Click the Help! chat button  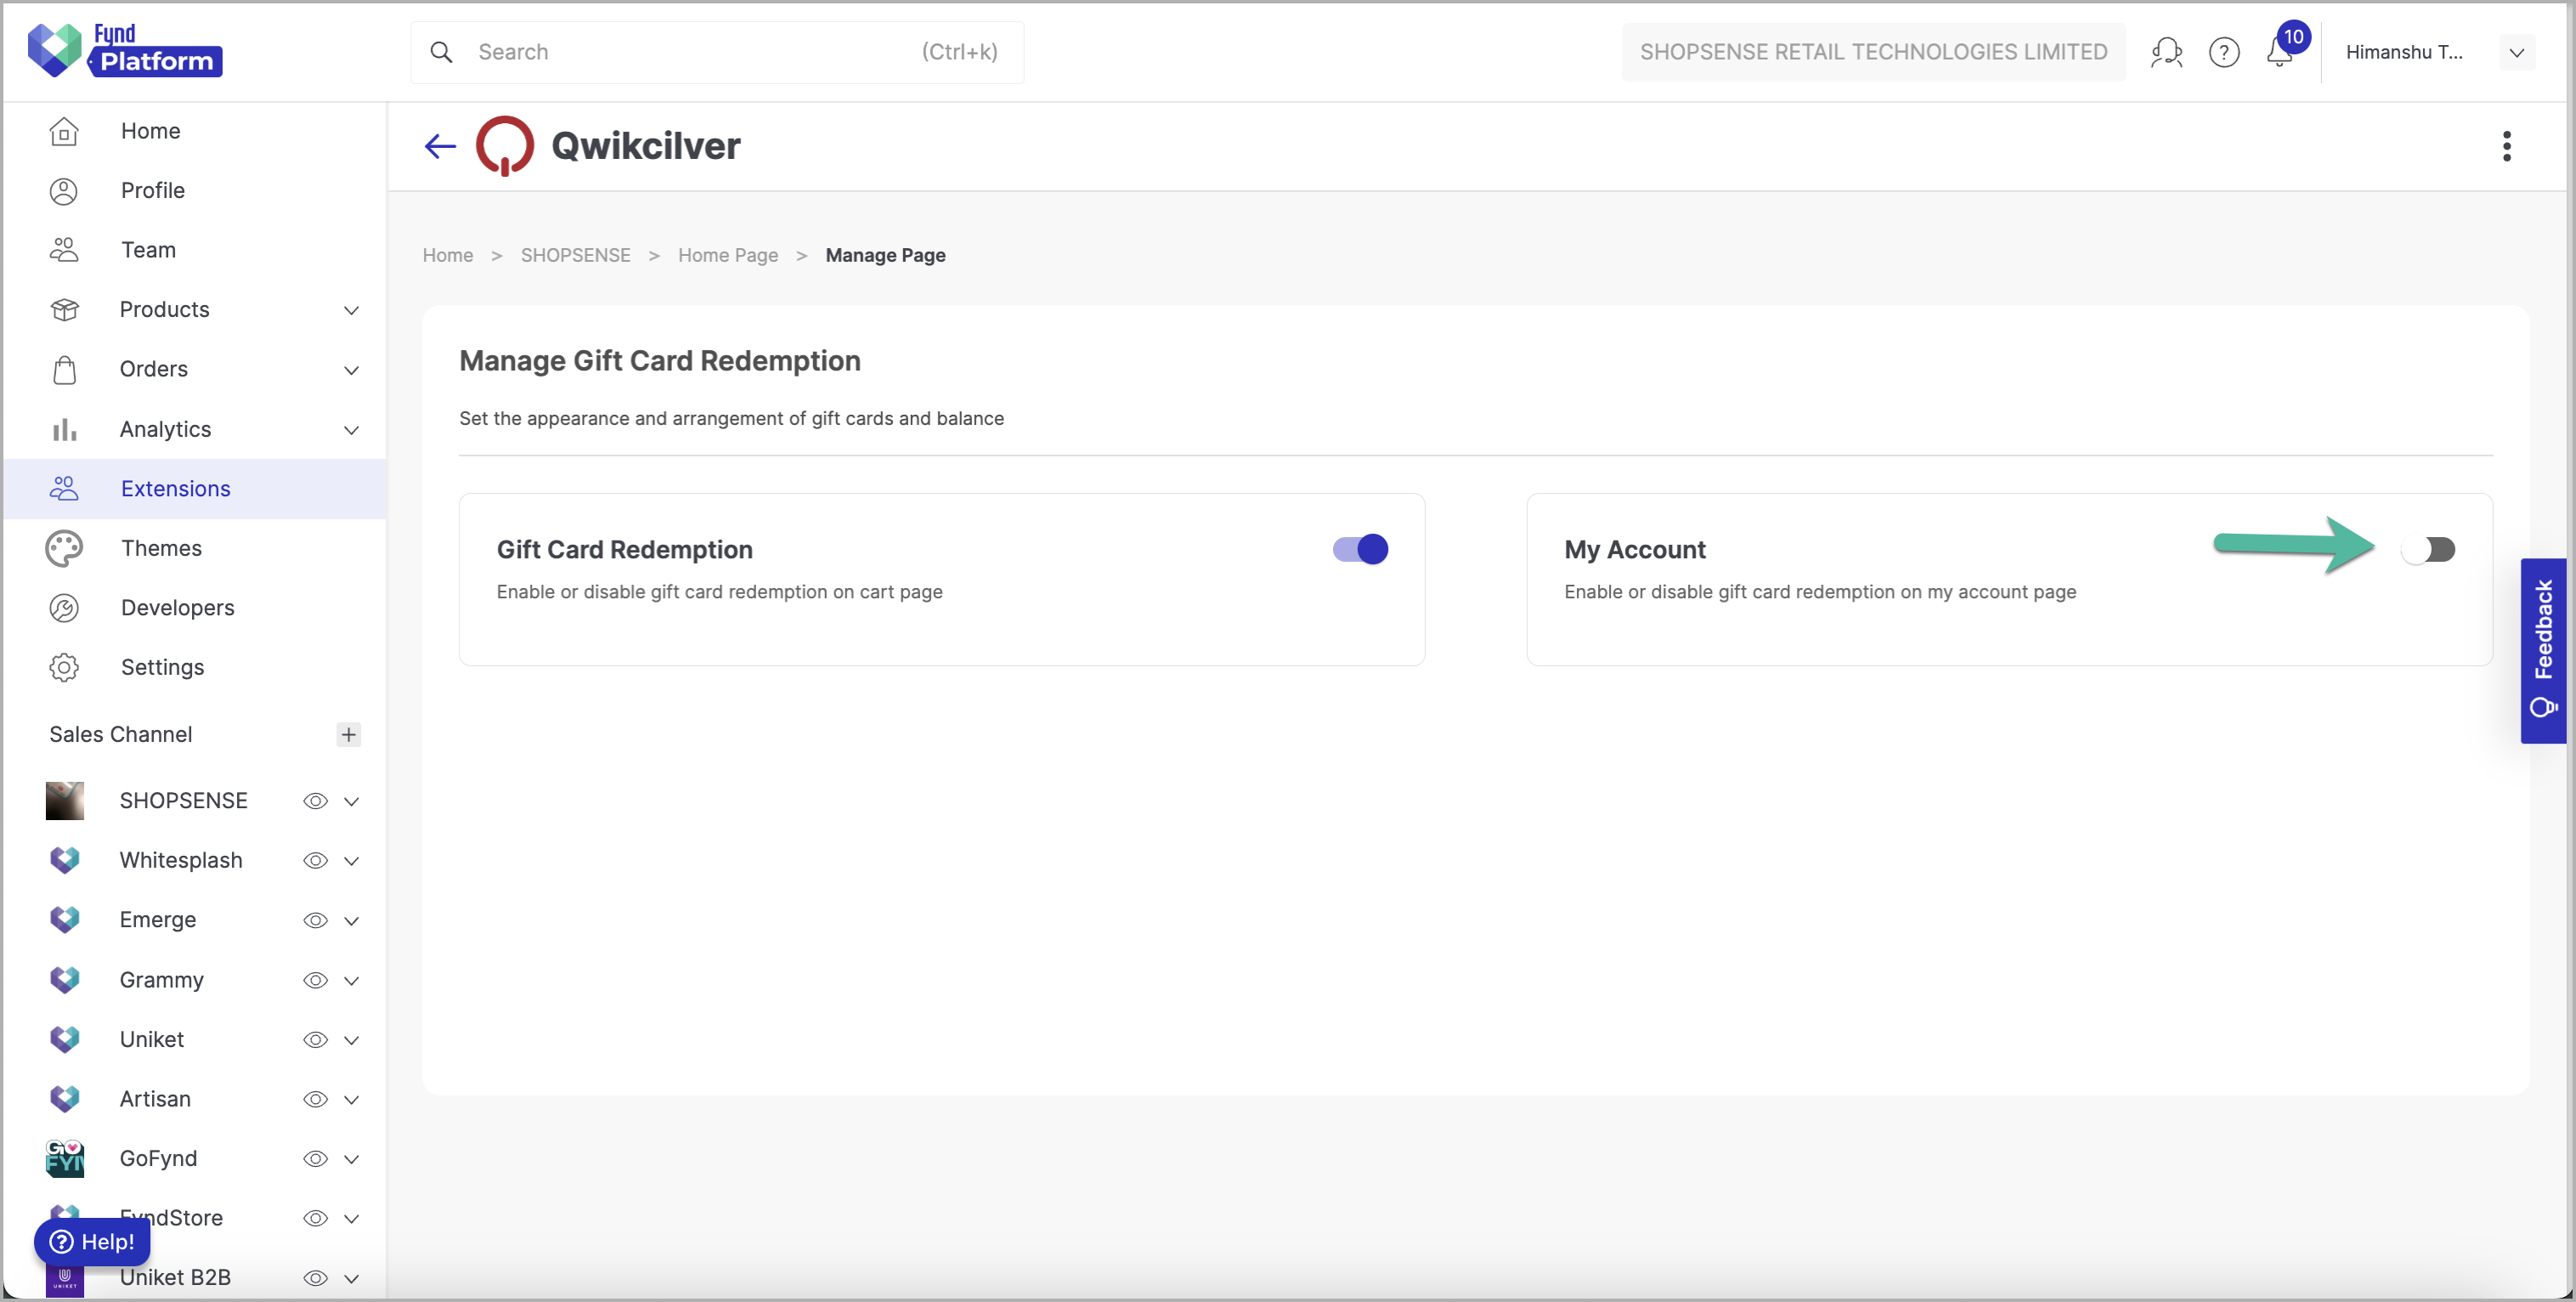click(92, 1241)
